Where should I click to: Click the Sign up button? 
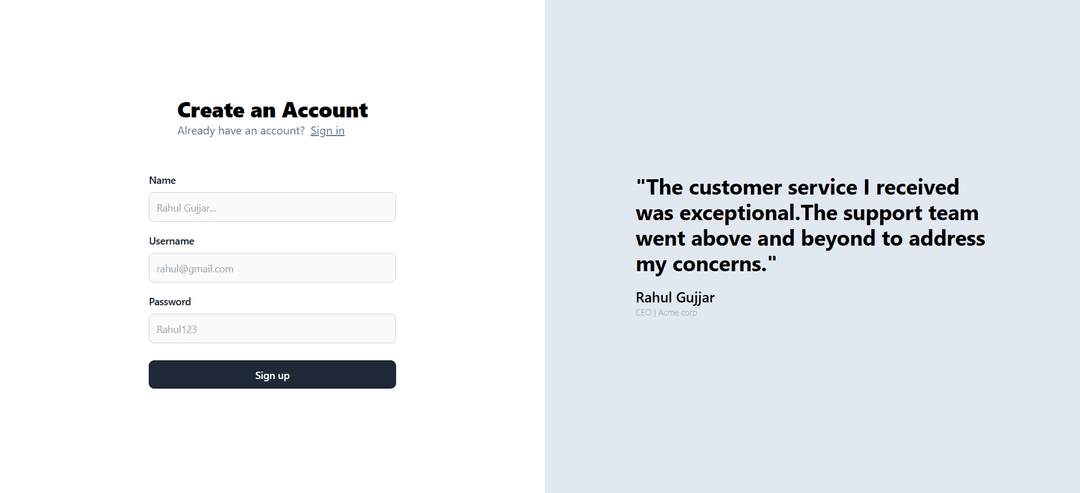272,375
